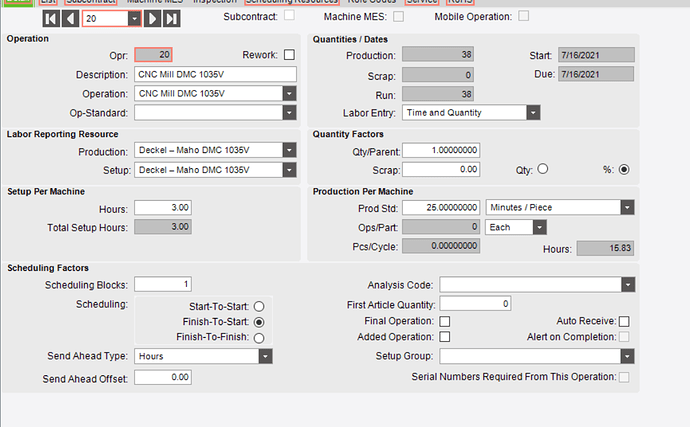
Task: Select the Qty scrap radio button
Action: point(543,169)
